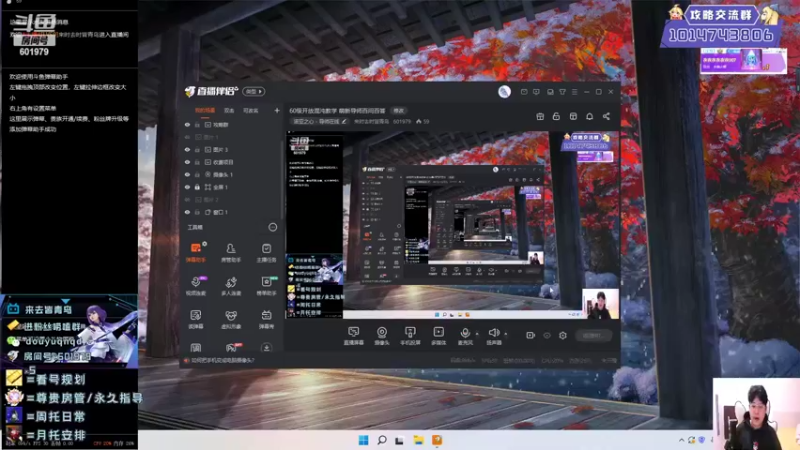800x450 pixels.
Task: Click the room number 601979 in the info bar
Action: (x=402, y=121)
